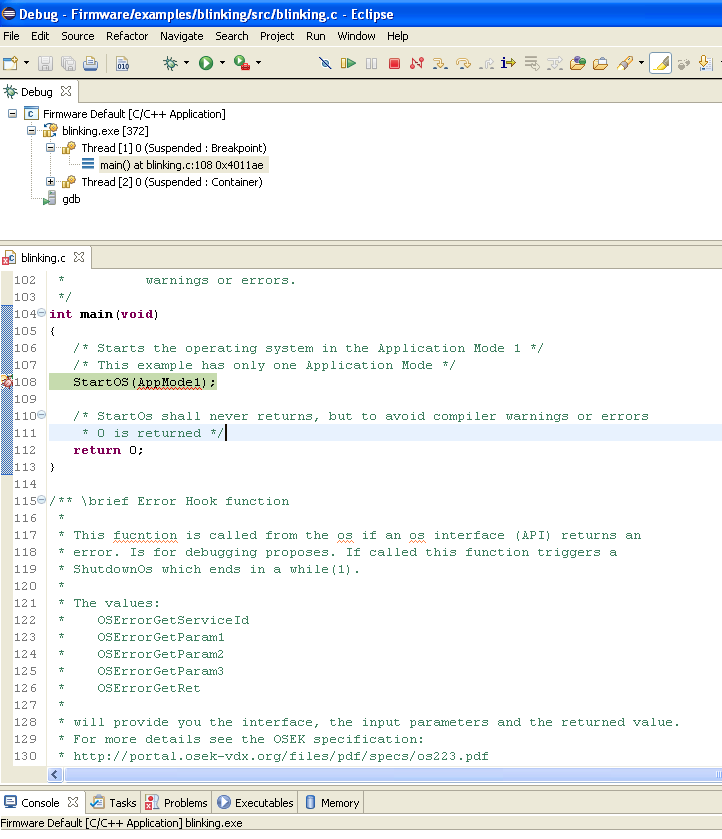Click the Save toolbar icon
The image size is (722, 839).
pos(45,64)
